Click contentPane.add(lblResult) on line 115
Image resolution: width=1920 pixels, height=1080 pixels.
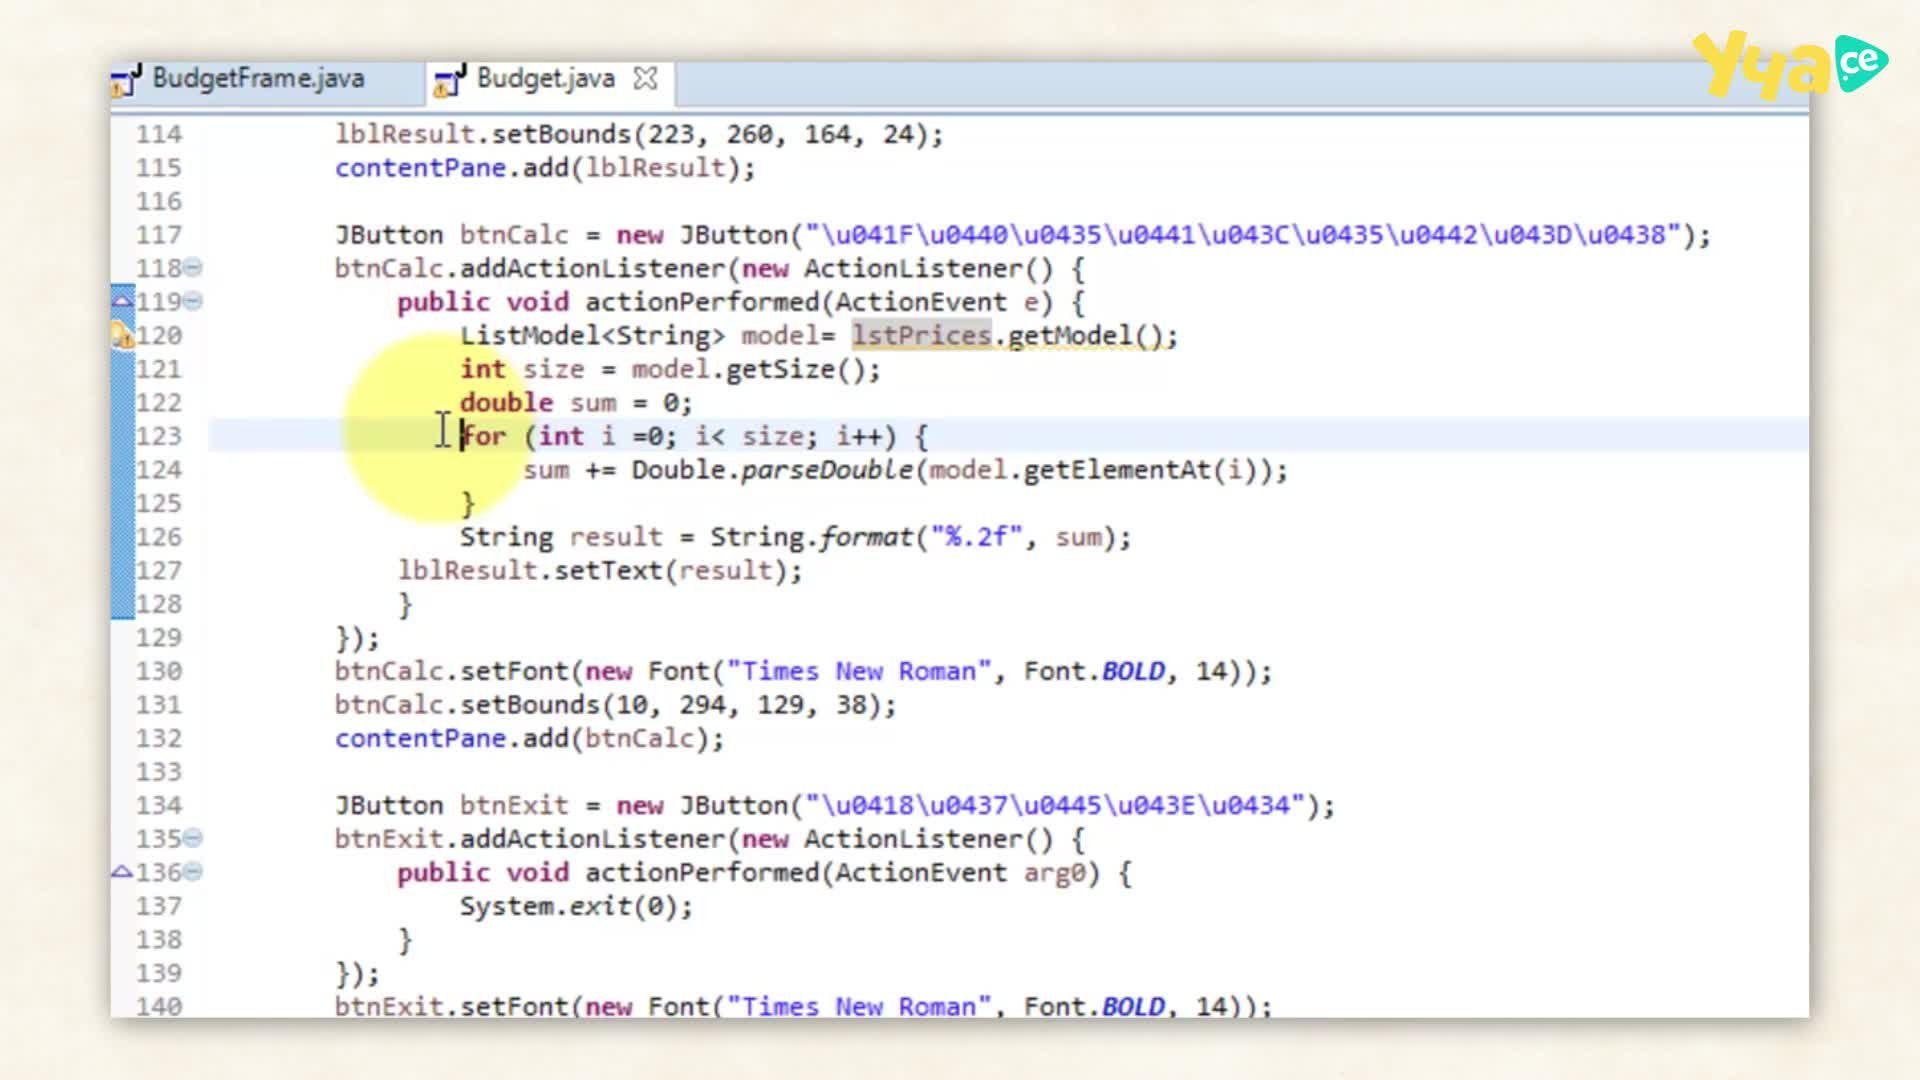click(545, 168)
